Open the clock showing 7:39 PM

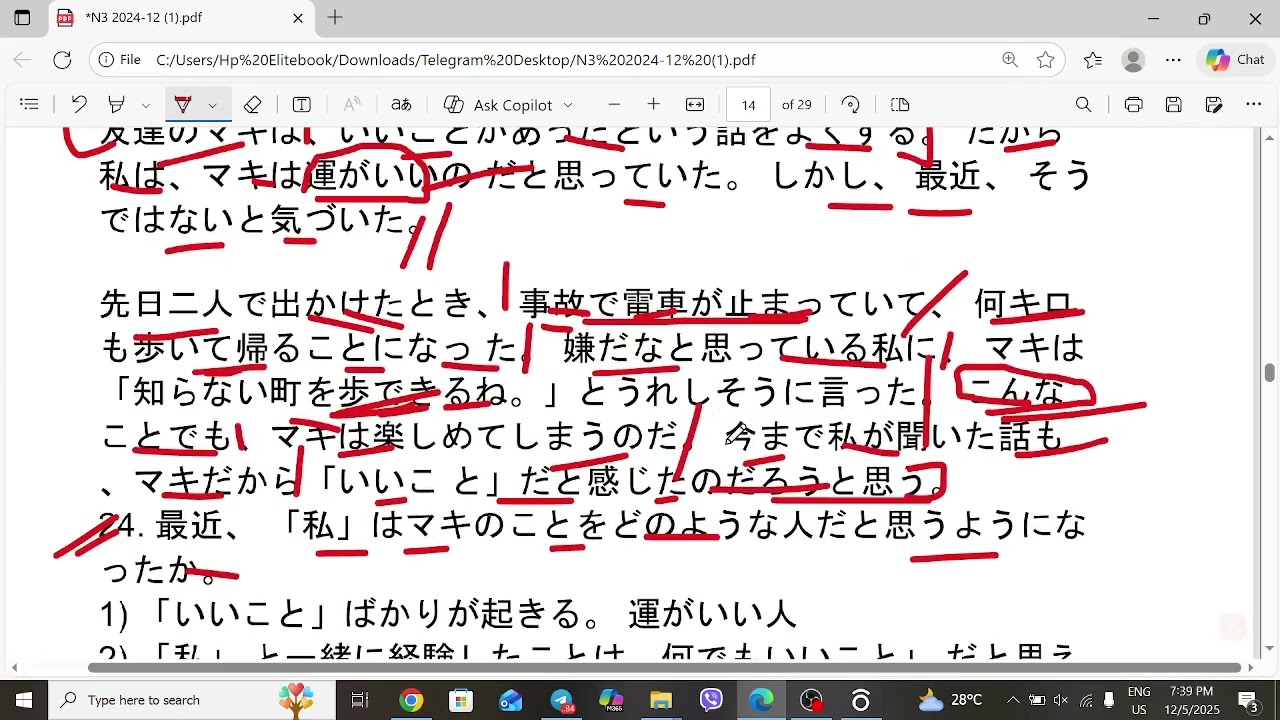coord(1192,700)
